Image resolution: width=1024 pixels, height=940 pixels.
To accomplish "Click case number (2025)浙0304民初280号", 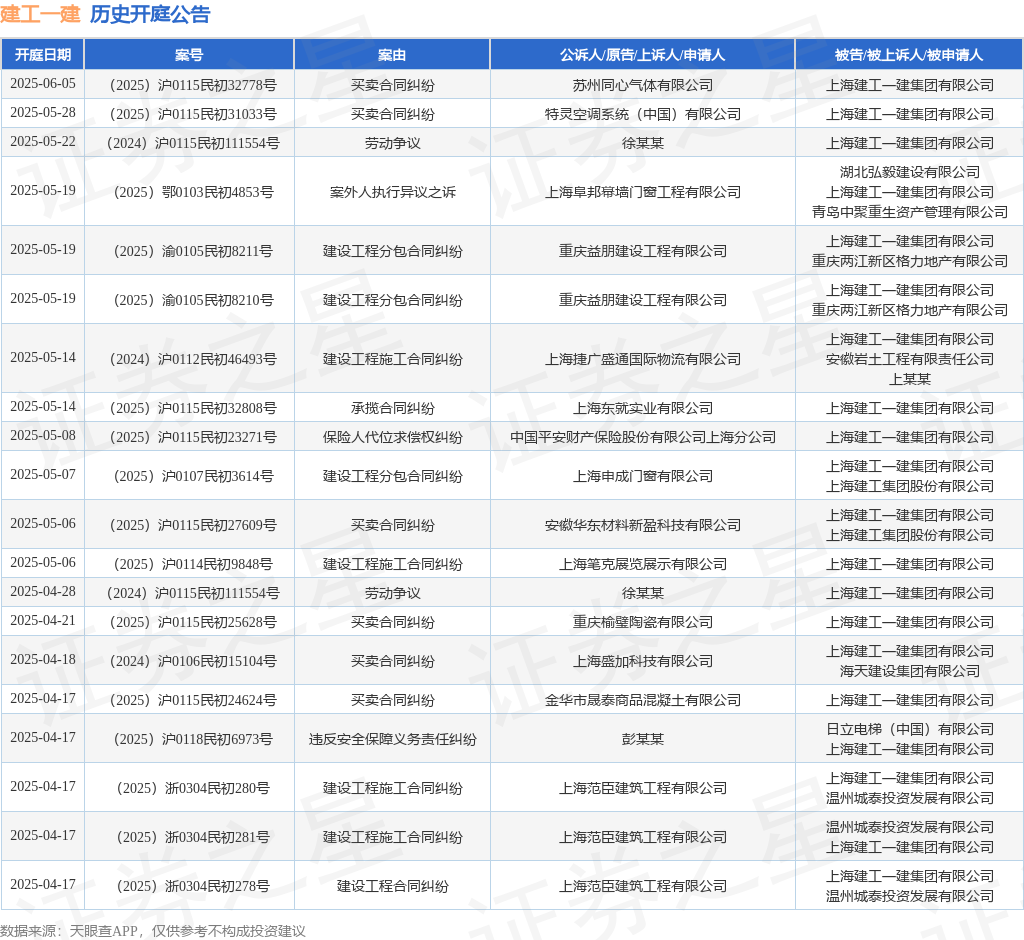I will [193, 788].
